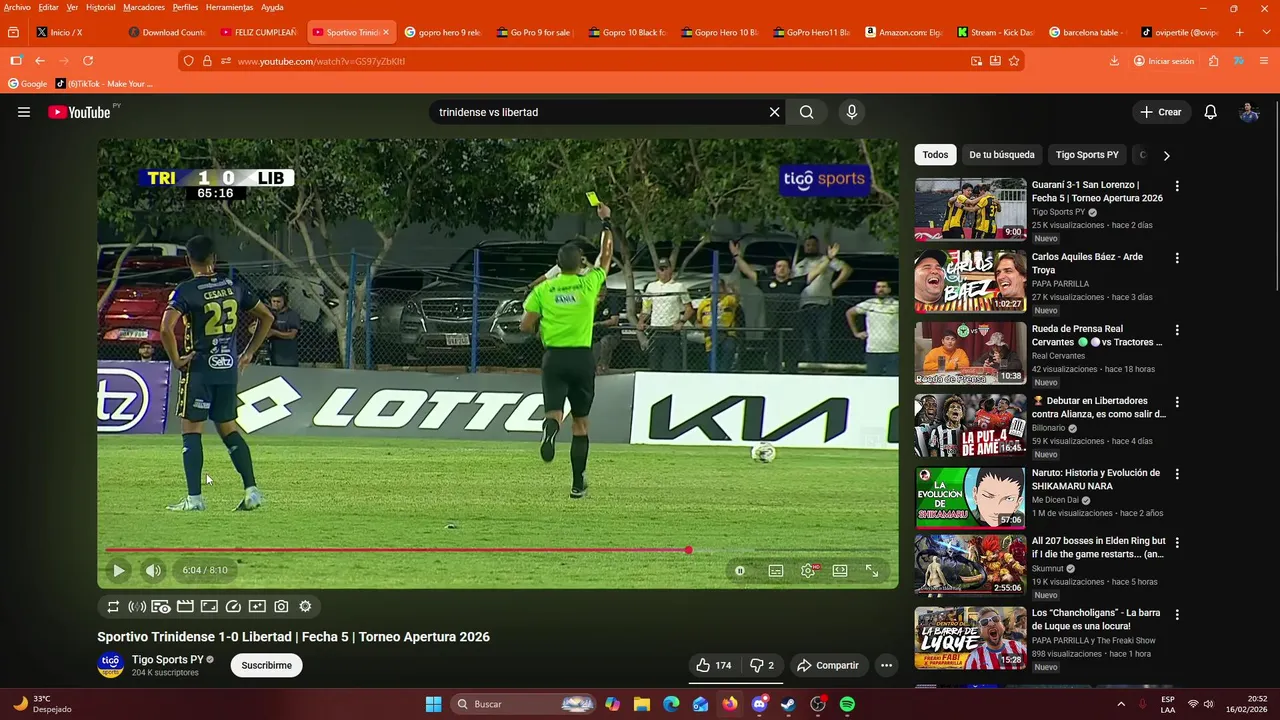Open the Herramientas menu
The image size is (1280, 720).
coord(229,7)
